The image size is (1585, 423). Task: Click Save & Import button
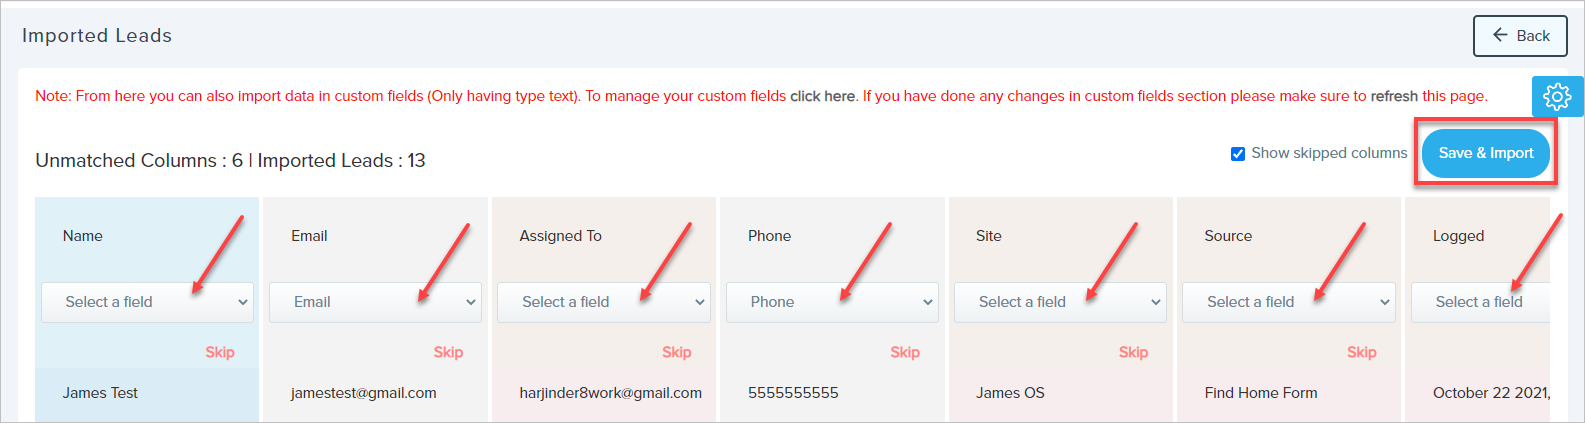pos(1485,153)
